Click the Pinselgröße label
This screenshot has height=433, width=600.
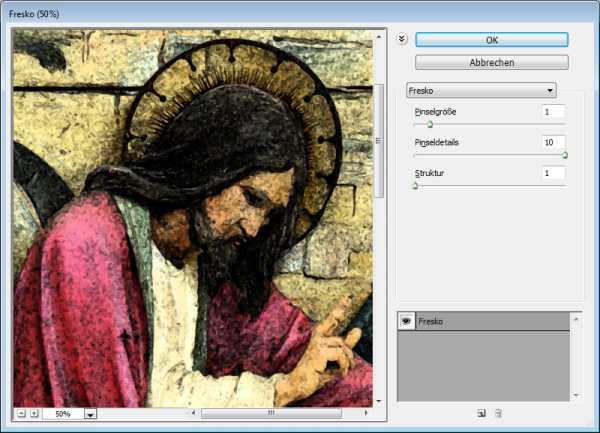point(435,112)
